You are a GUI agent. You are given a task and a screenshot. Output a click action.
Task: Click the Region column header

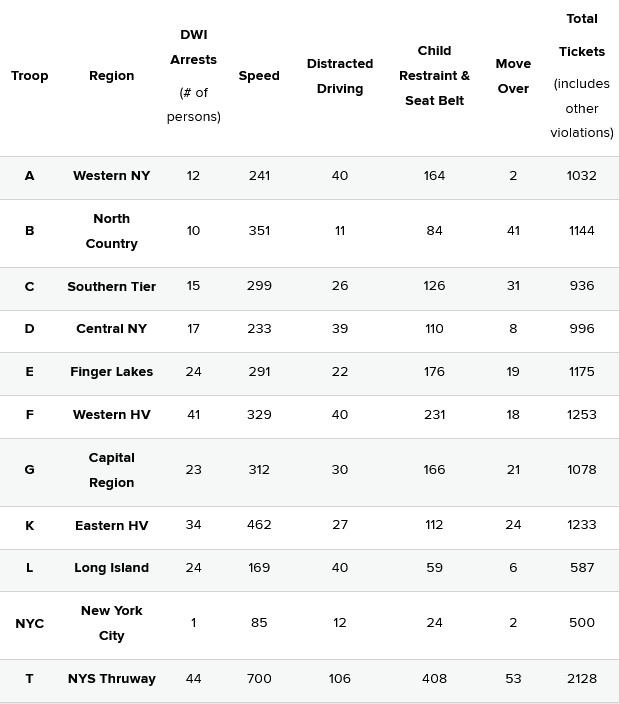(x=111, y=76)
